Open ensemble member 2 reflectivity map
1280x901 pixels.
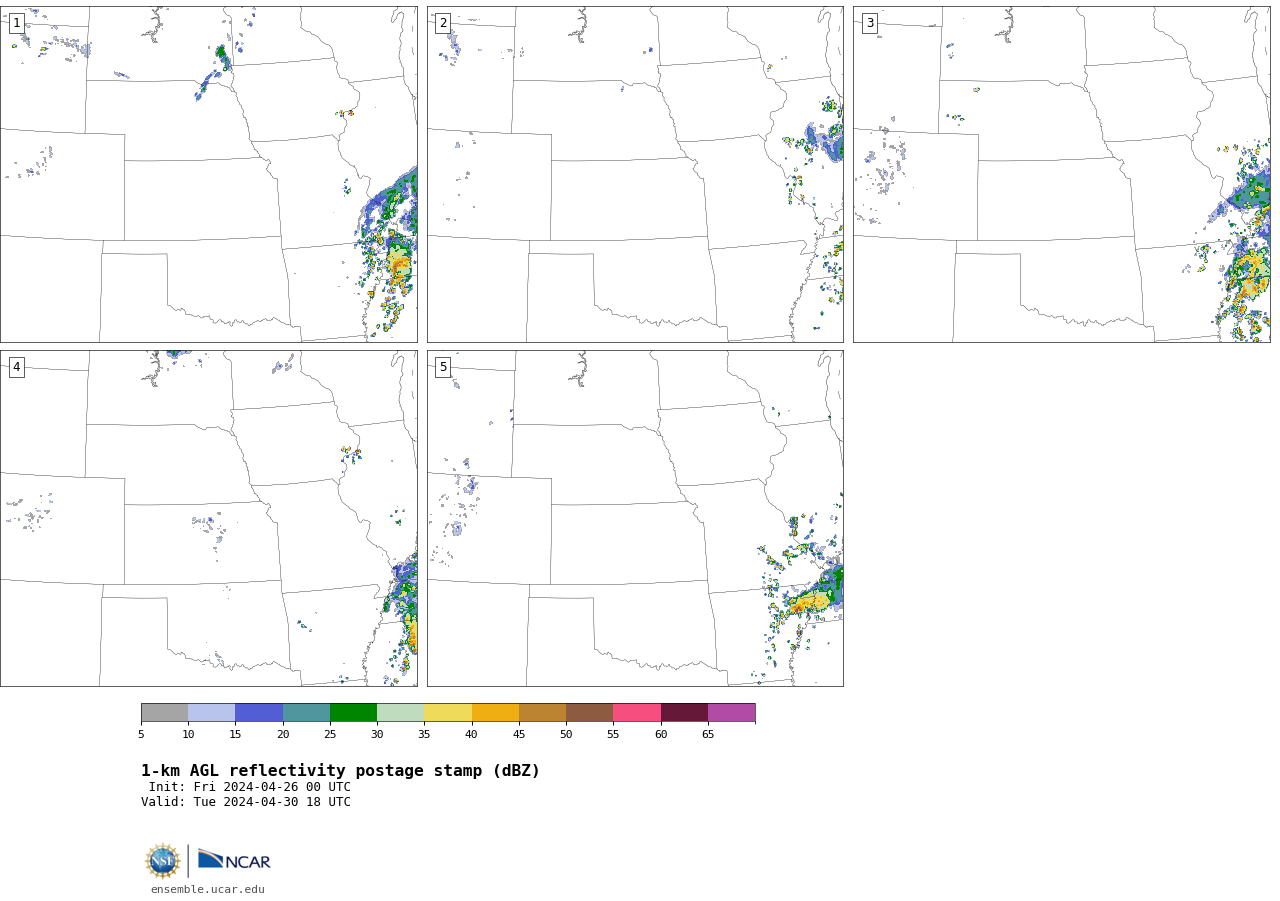pyautogui.click(x=635, y=175)
